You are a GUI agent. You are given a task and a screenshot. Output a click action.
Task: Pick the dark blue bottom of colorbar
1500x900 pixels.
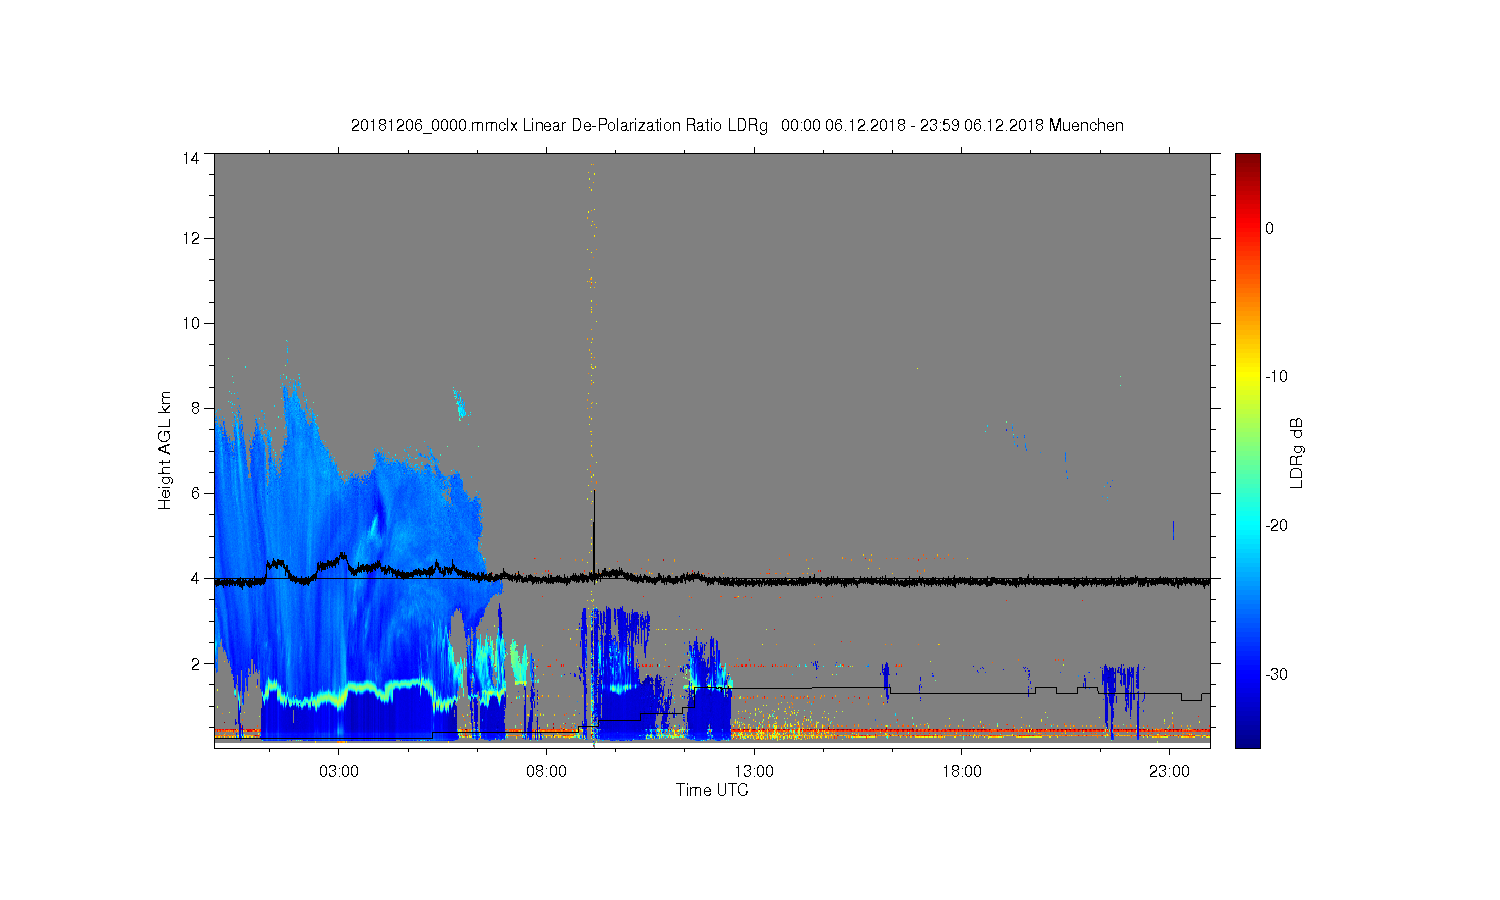(1247, 738)
